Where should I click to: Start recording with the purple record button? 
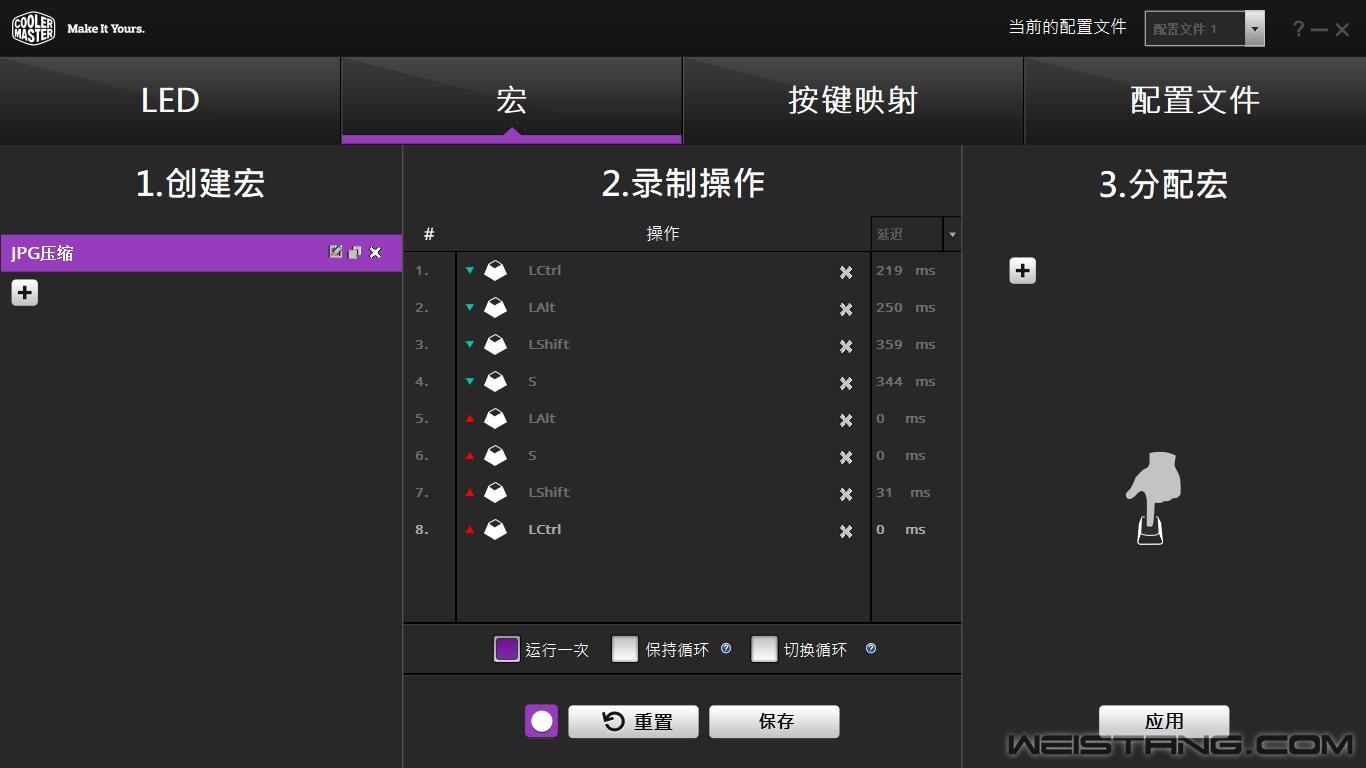542,721
